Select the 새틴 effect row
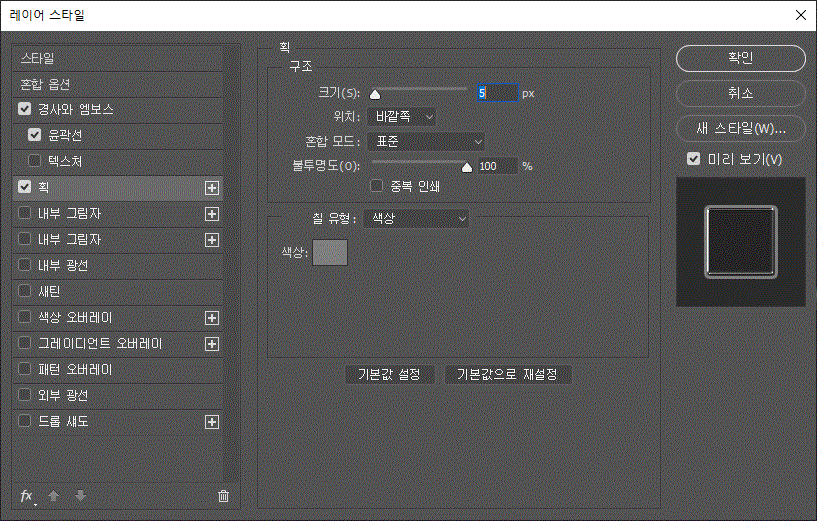Image resolution: width=817 pixels, height=521 pixels. [118, 292]
